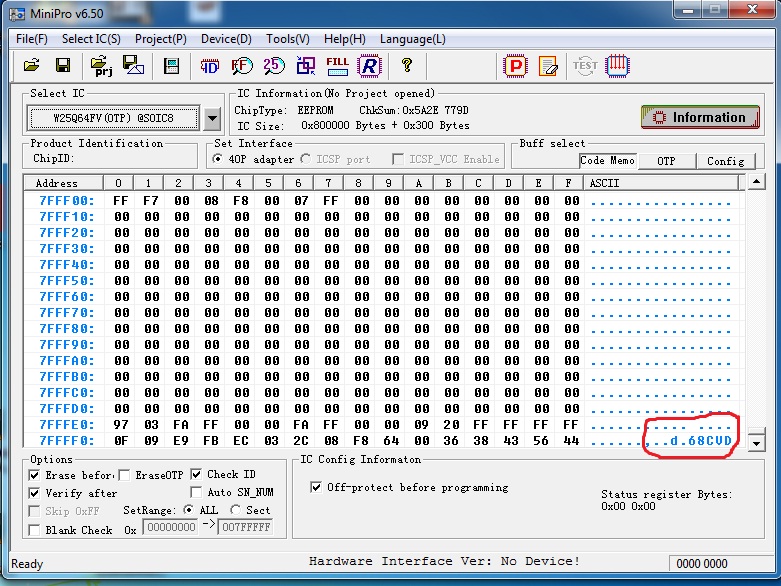Open the Device(D) menu
This screenshot has width=781, height=586.
pos(226,39)
